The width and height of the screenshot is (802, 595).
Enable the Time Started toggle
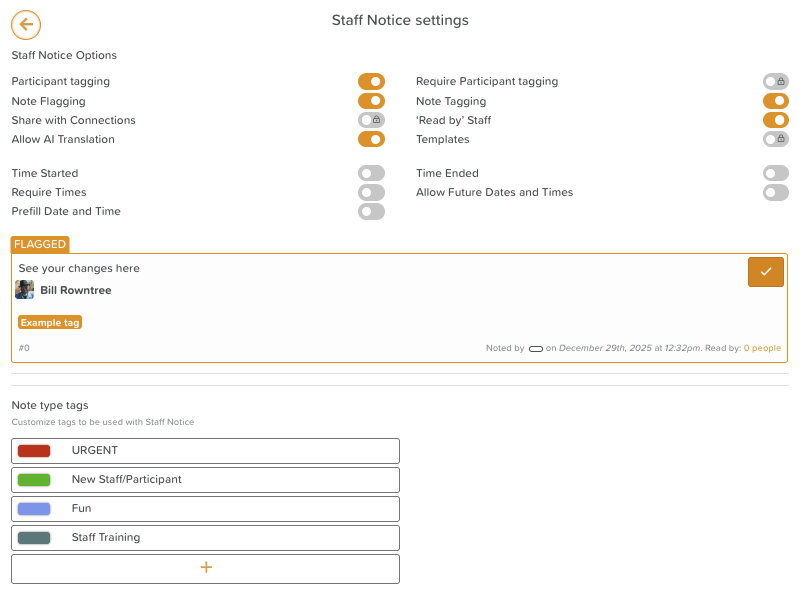[371, 173]
